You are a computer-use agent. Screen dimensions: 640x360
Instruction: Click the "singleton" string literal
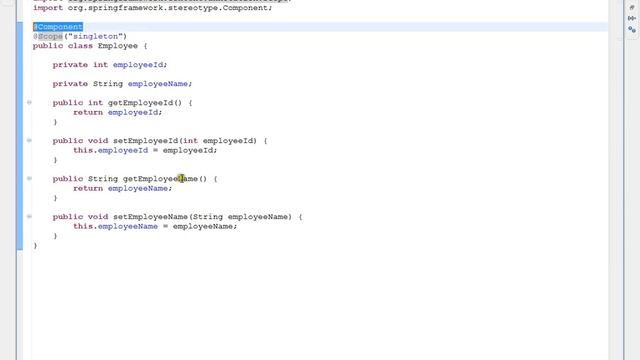point(96,36)
